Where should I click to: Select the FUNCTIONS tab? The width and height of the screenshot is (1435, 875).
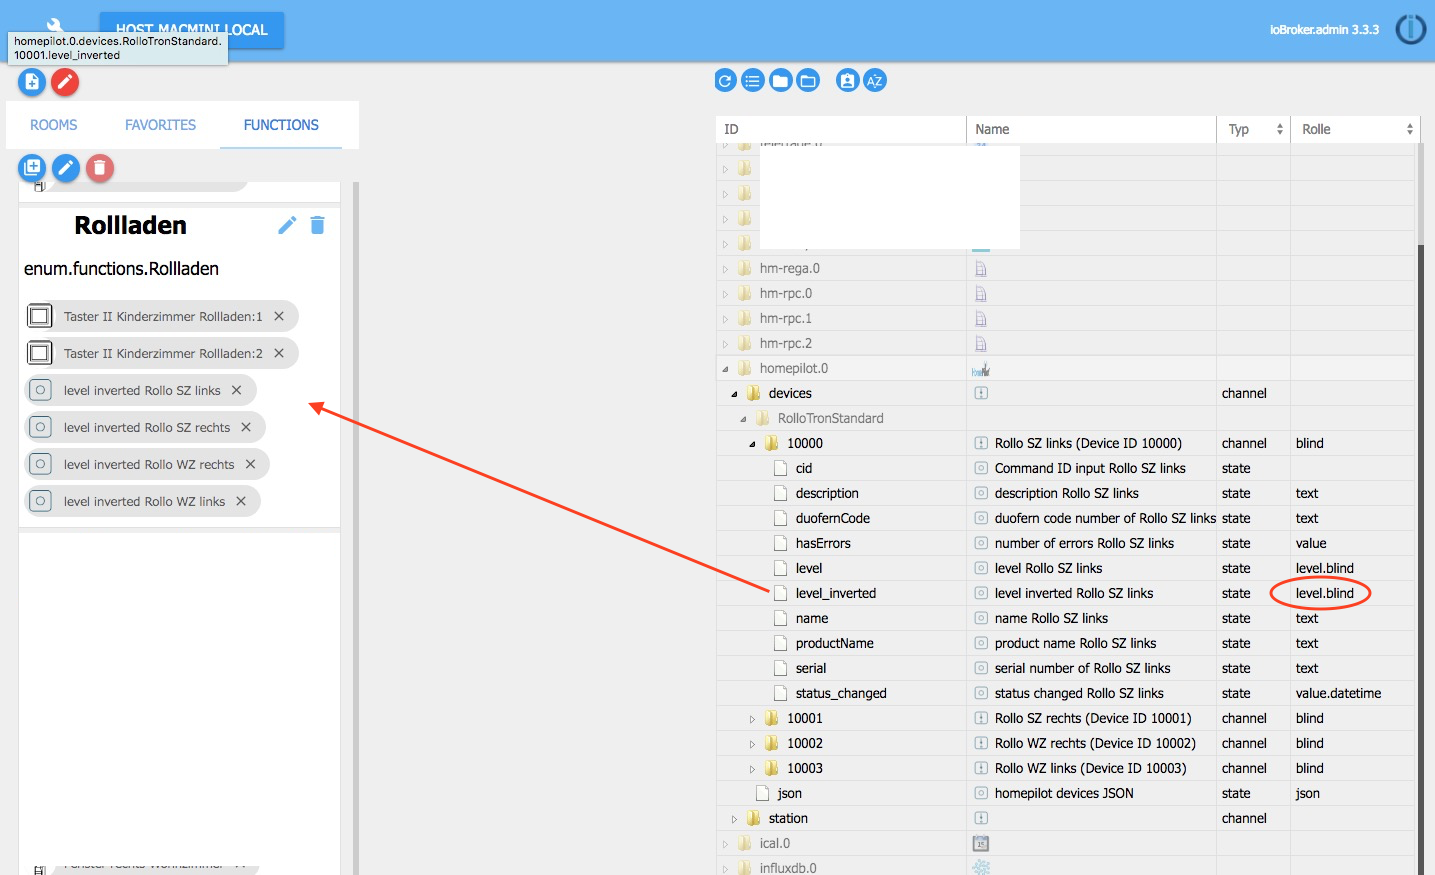[x=281, y=125]
